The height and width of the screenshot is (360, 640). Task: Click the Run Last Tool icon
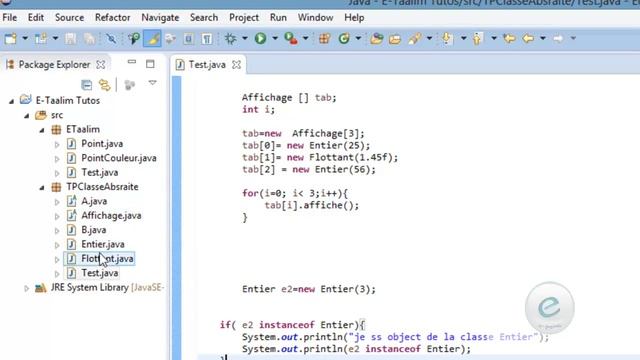coord(291,39)
